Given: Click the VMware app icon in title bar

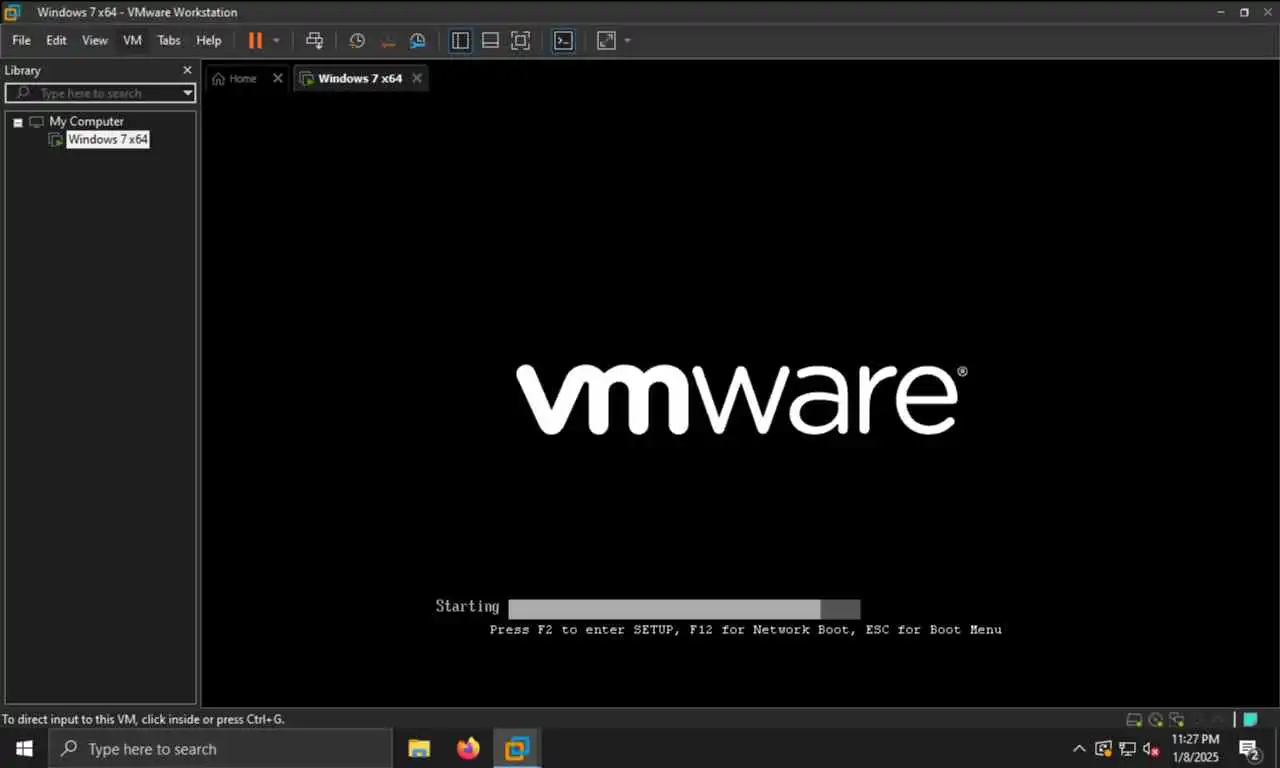Looking at the screenshot, I should pos(13,12).
